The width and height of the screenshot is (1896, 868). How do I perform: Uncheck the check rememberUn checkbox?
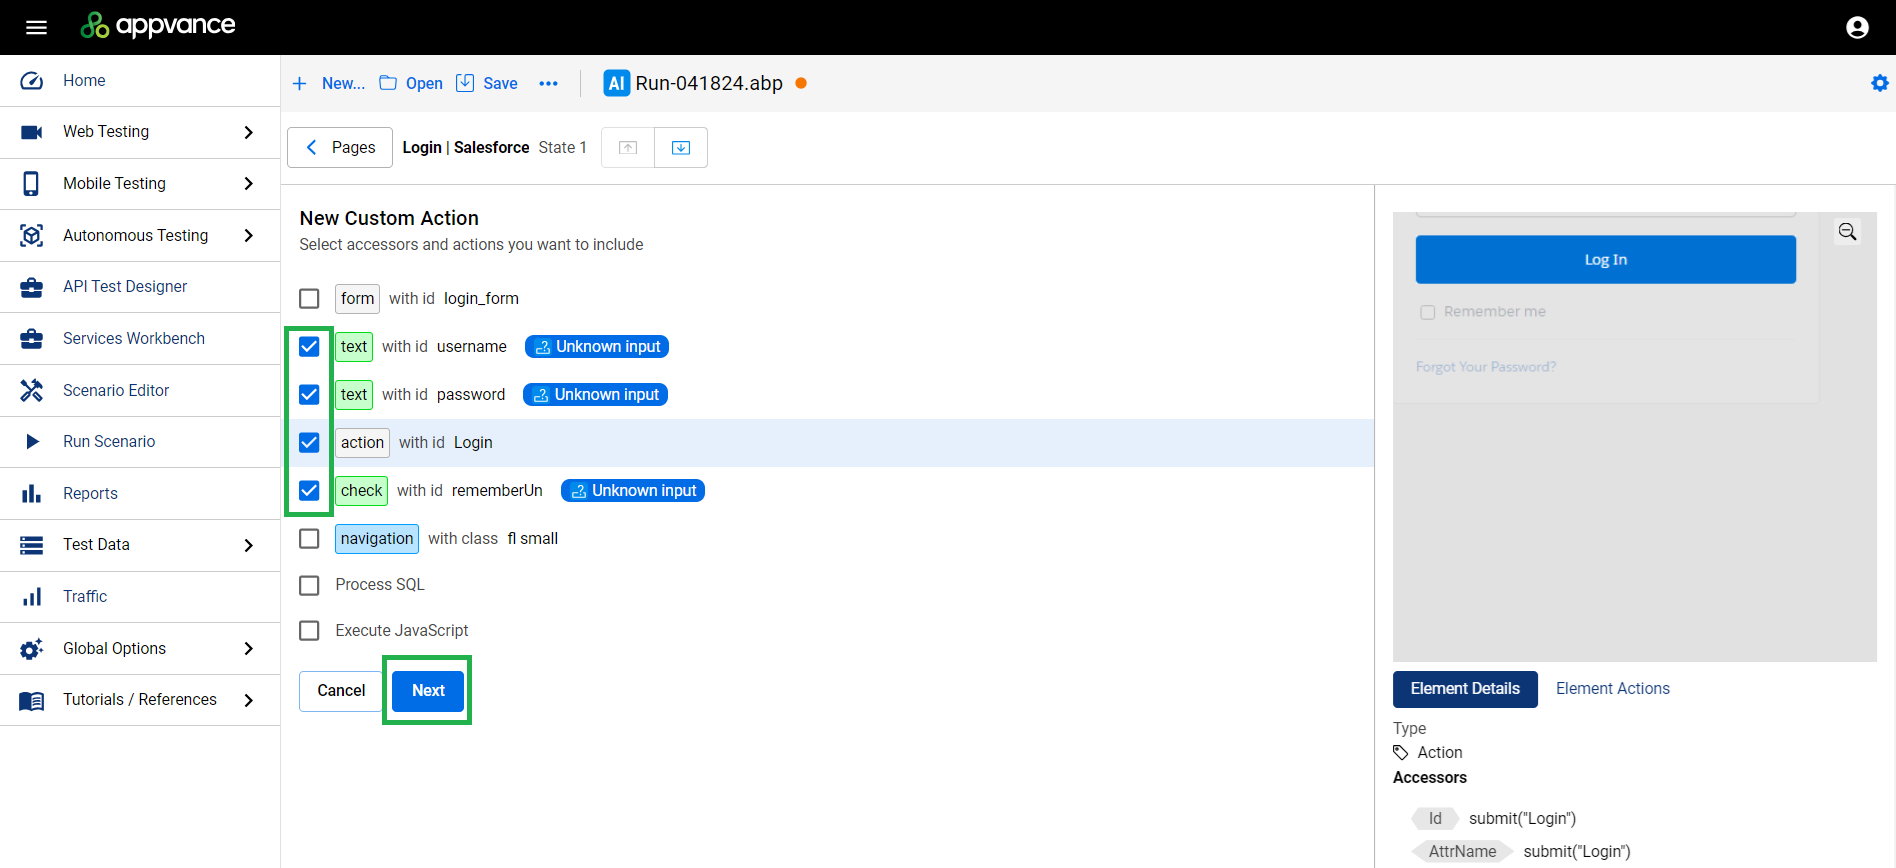pos(309,491)
